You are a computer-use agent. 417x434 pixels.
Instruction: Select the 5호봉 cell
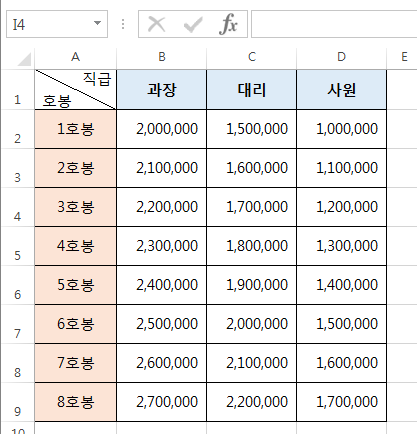(x=76, y=285)
